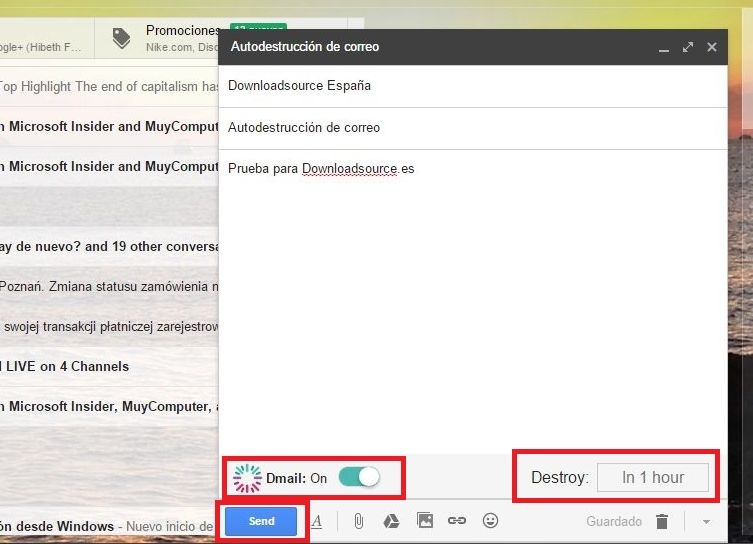Open text formatting options (underlined A icon)
Image resolution: width=753 pixels, height=544 pixels.
coord(316,521)
